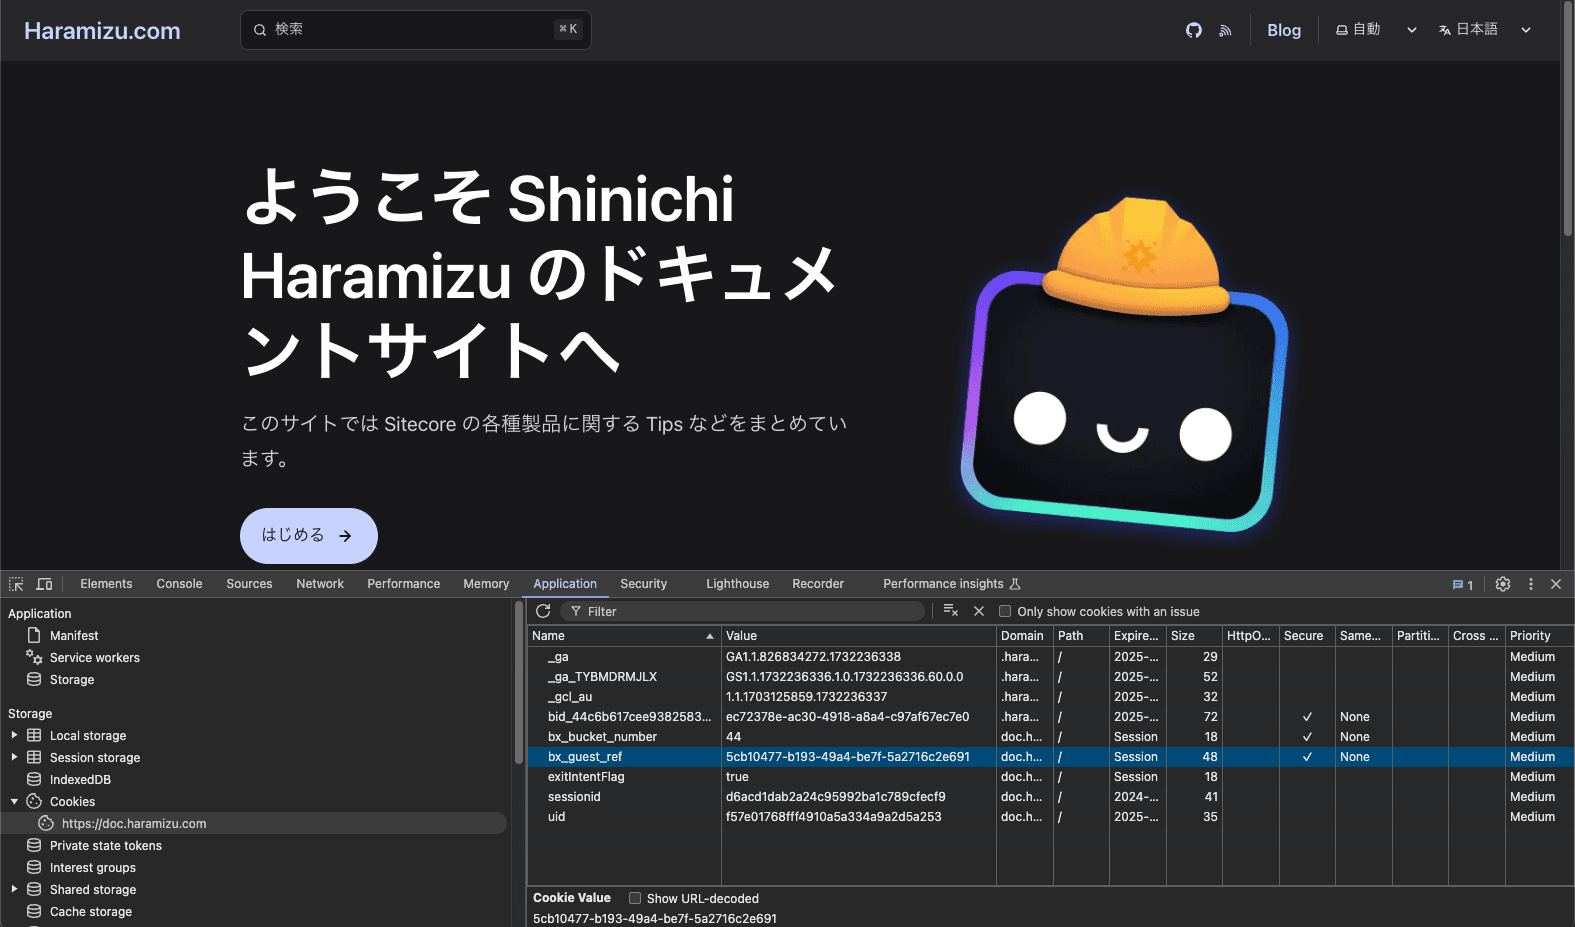Open the theme selector dropdown

(x=1376, y=30)
